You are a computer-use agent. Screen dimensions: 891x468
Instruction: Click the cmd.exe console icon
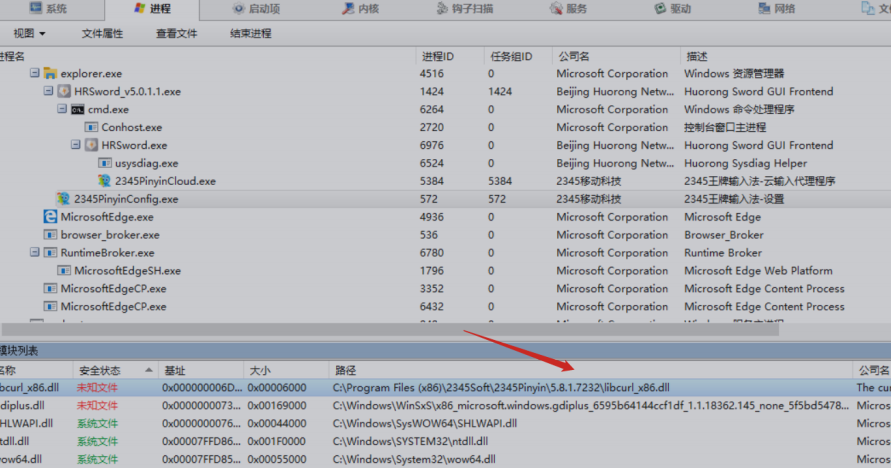coord(78,109)
